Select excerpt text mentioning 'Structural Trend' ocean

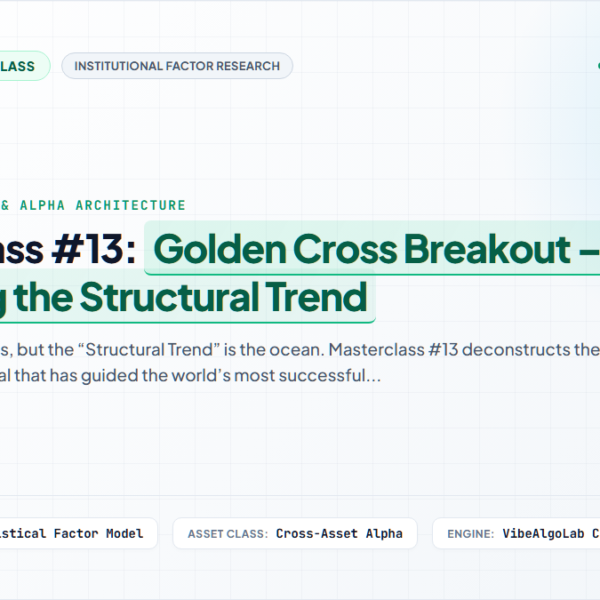(x=300, y=349)
